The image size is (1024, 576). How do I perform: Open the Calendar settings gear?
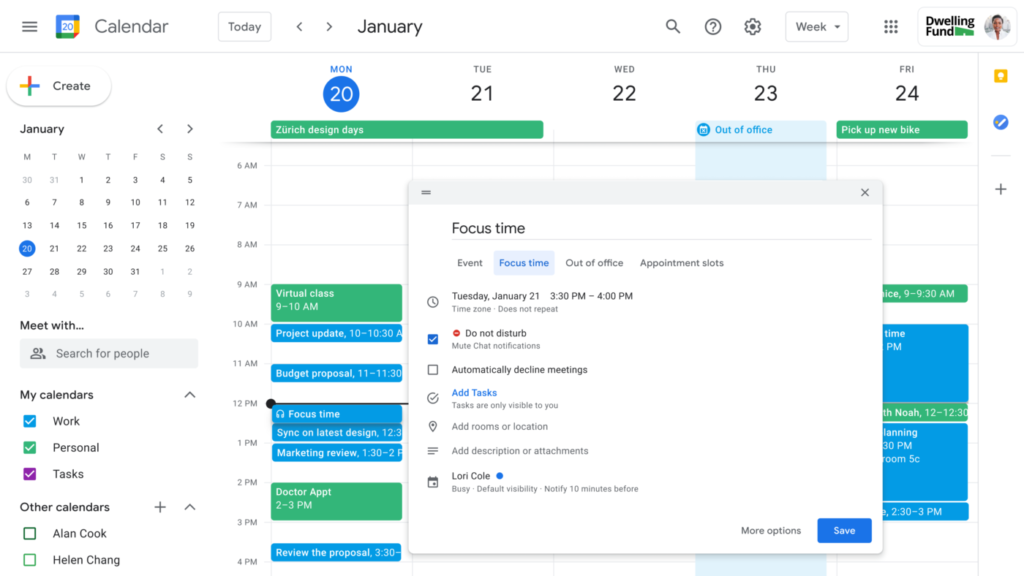pyautogui.click(x=752, y=26)
